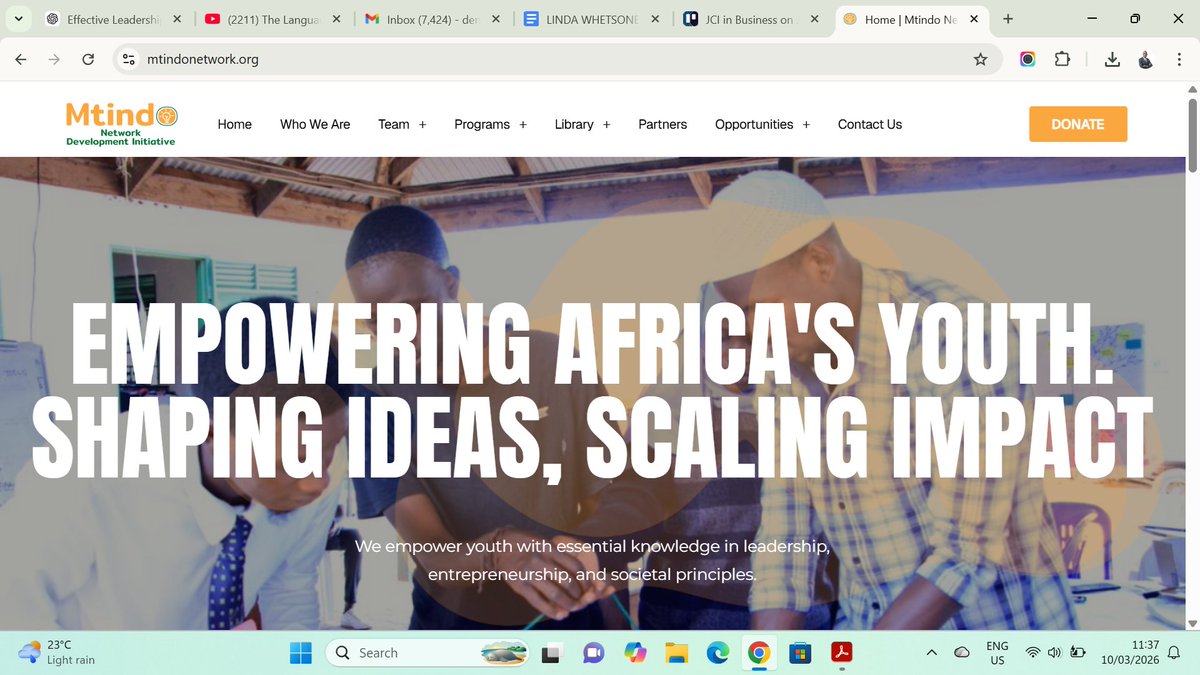Expand hidden icons chevron in system tray

click(x=931, y=652)
